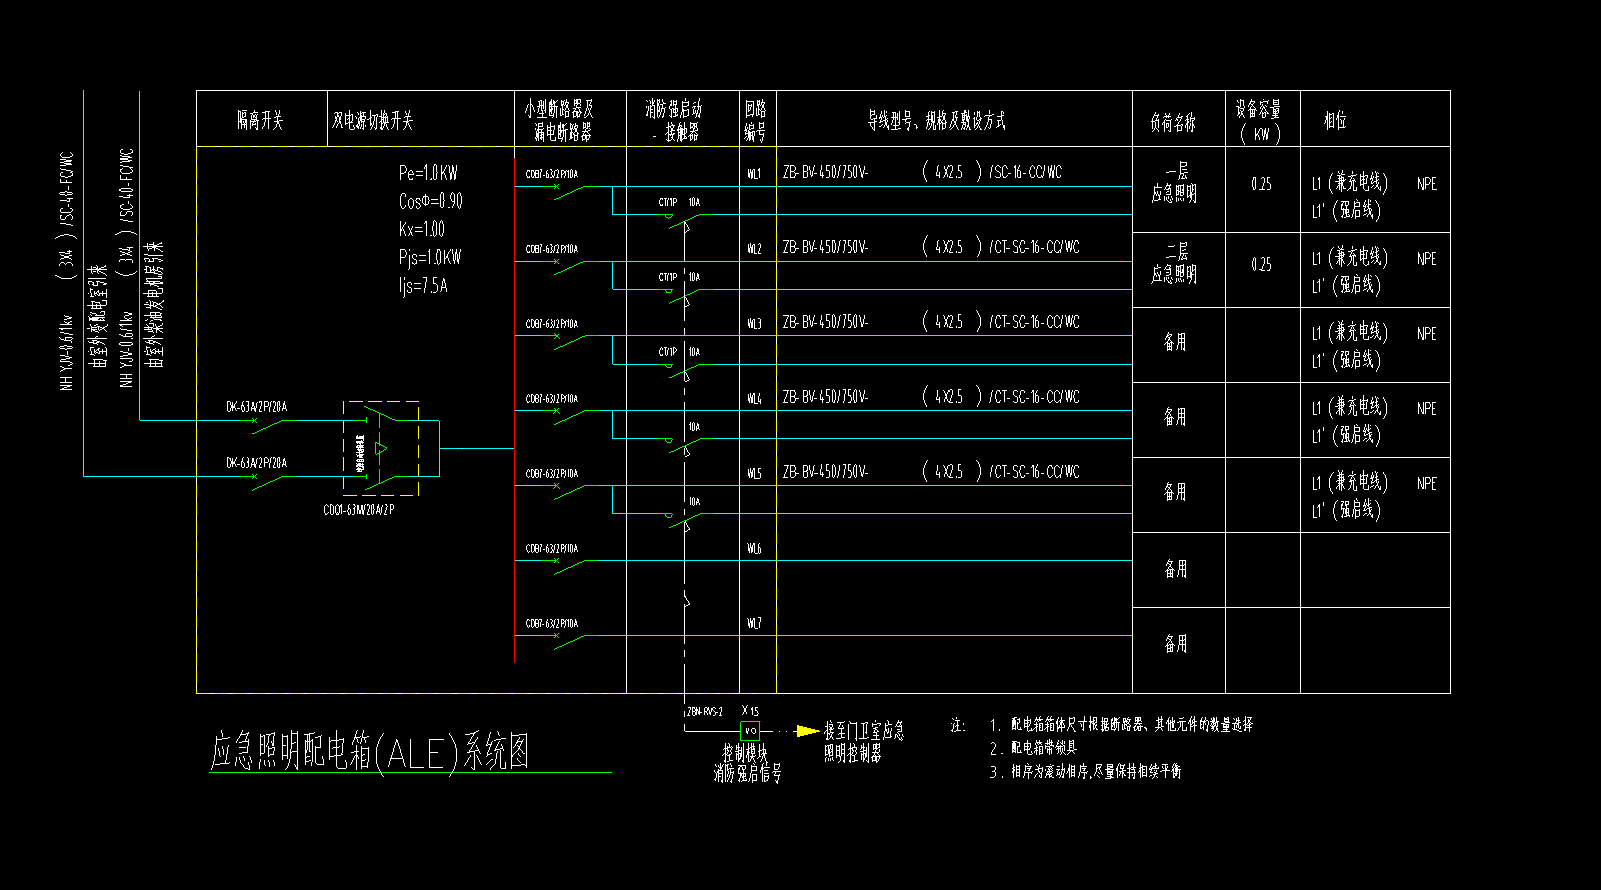Click the "小型断路器及漏电断路器" header text

[559, 120]
